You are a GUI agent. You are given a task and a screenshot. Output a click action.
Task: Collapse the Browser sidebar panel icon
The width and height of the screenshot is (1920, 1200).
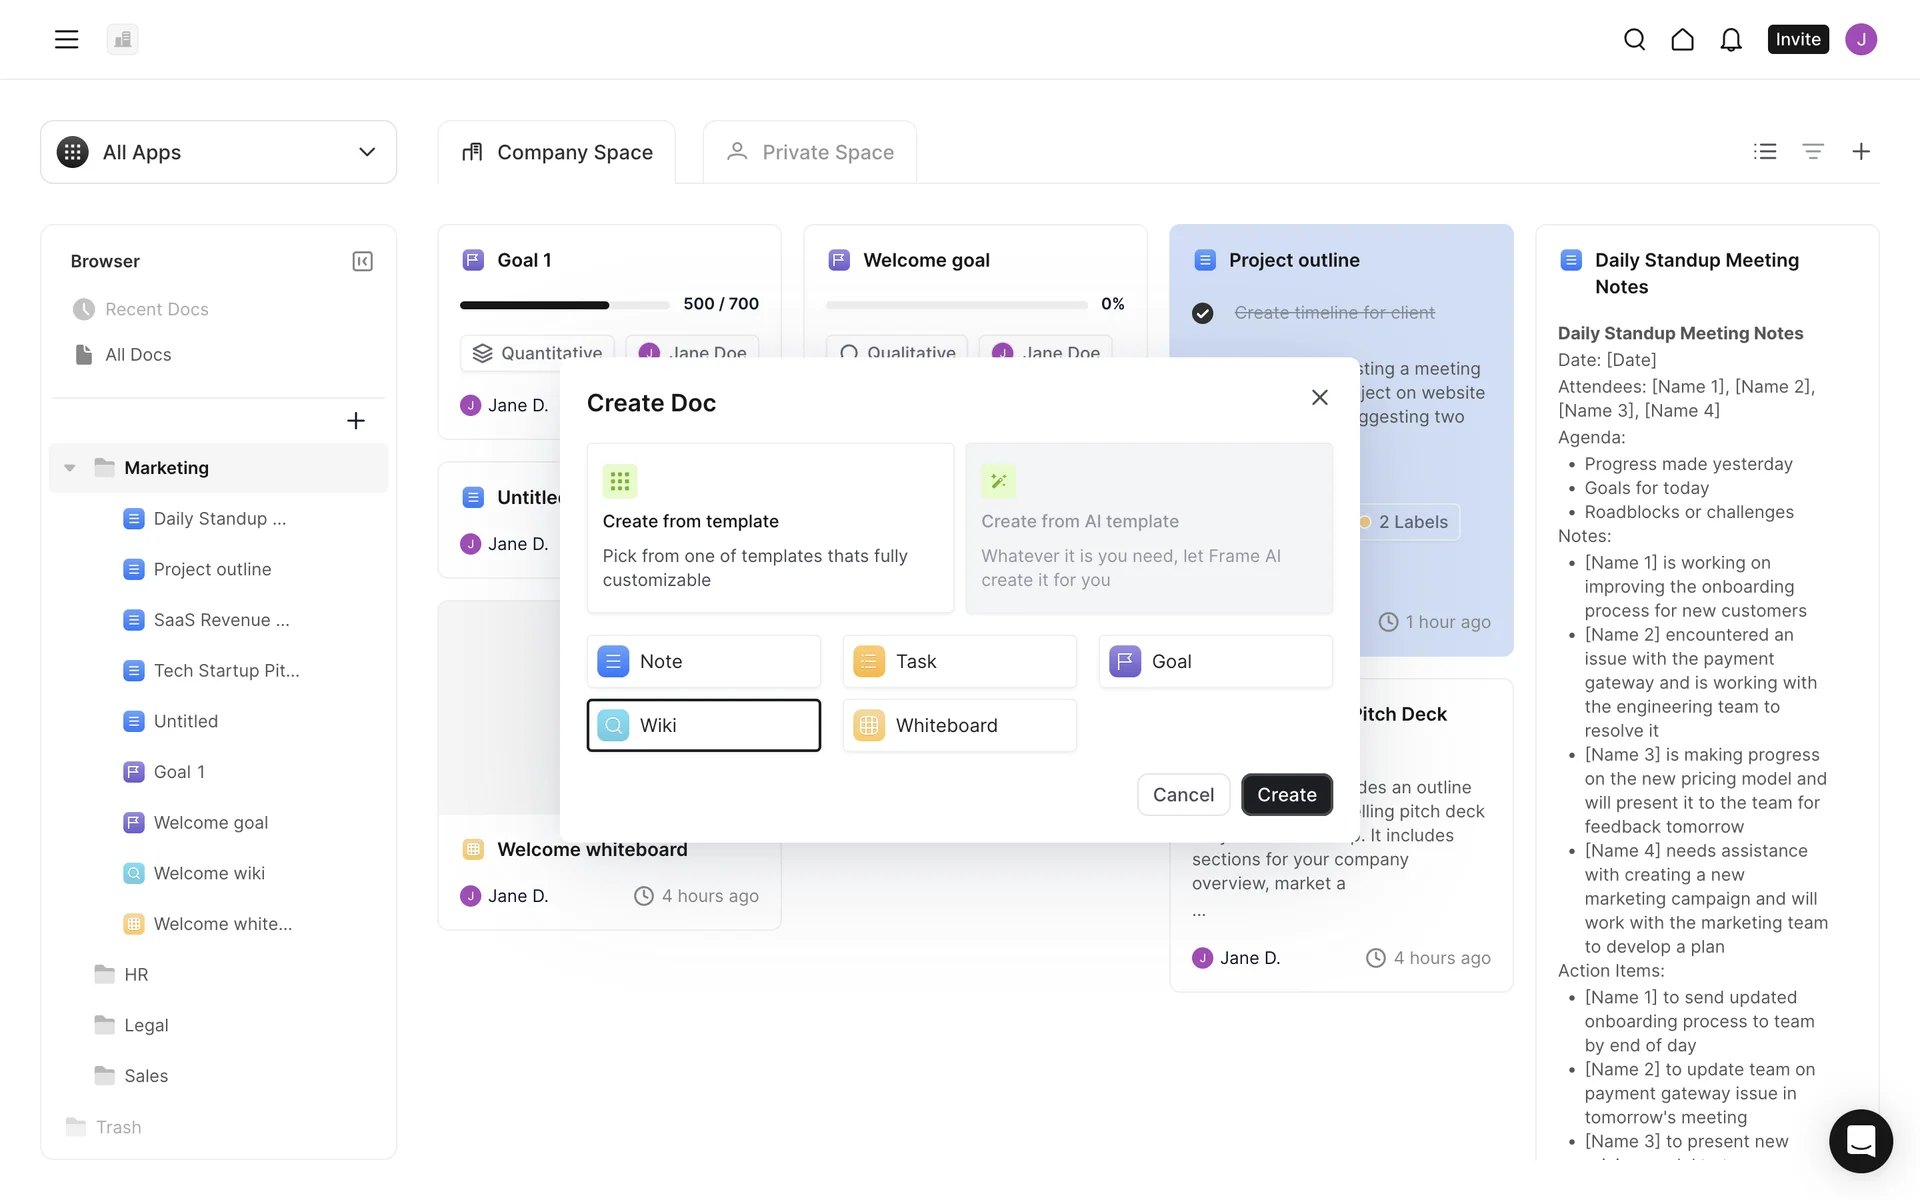[362, 261]
